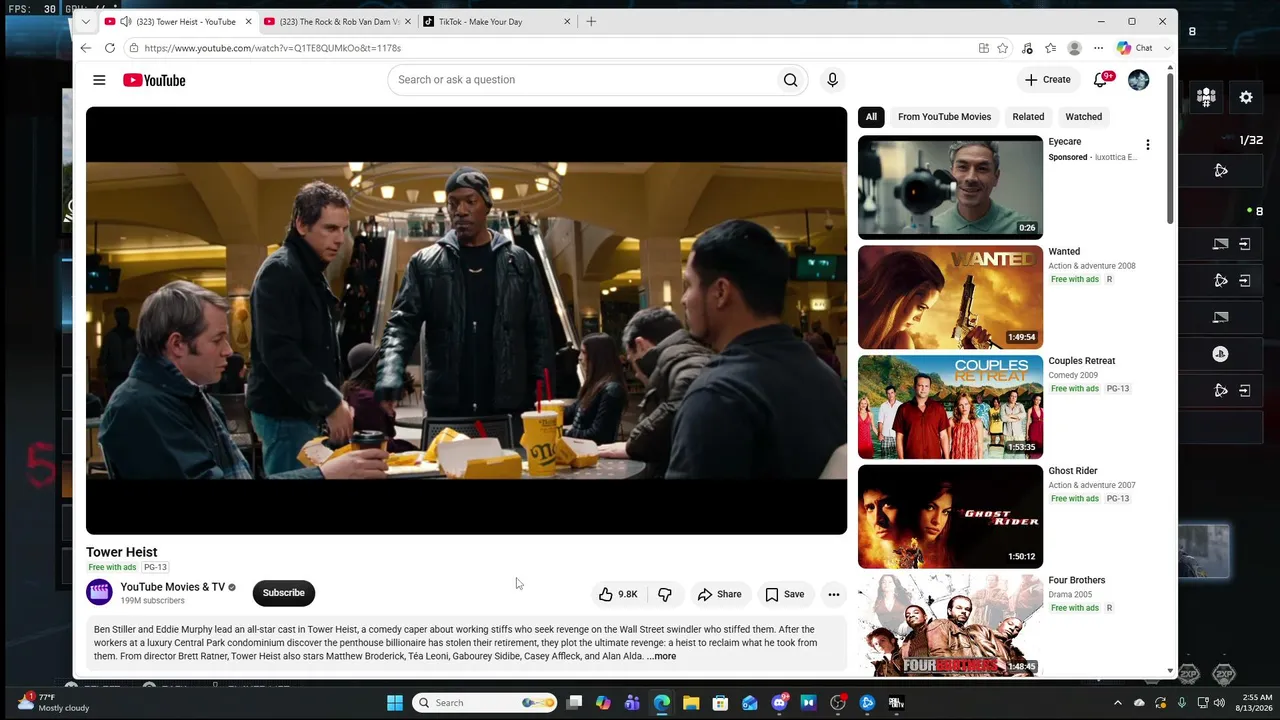The width and height of the screenshot is (1280, 720).
Task: Open the Couples Retreat movie thumbnail
Action: point(950,407)
